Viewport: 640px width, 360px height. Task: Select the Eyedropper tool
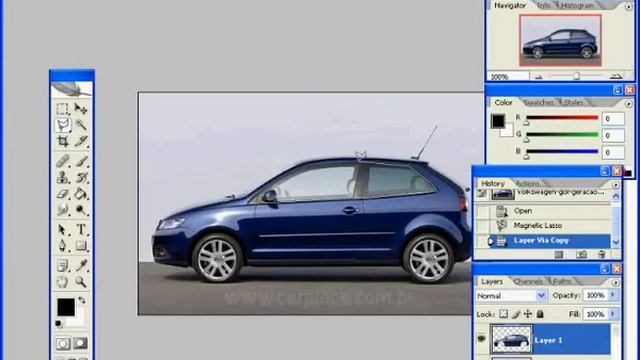pos(81,266)
